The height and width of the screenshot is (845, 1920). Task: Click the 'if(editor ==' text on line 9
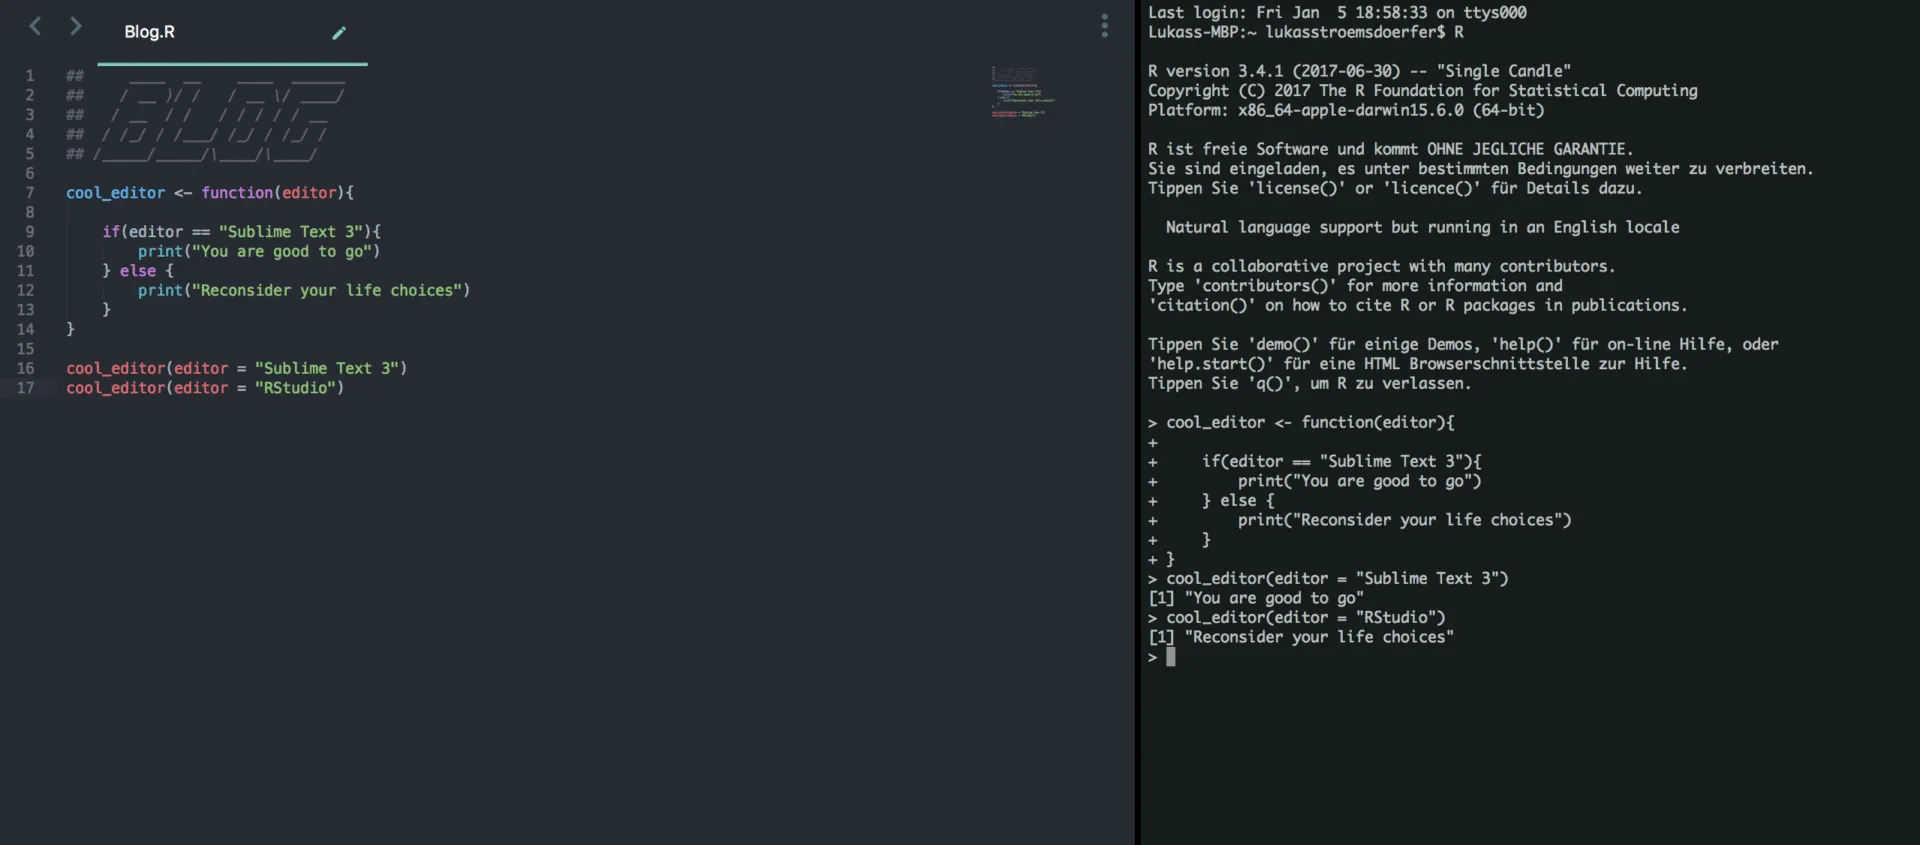pyautogui.click(x=156, y=232)
